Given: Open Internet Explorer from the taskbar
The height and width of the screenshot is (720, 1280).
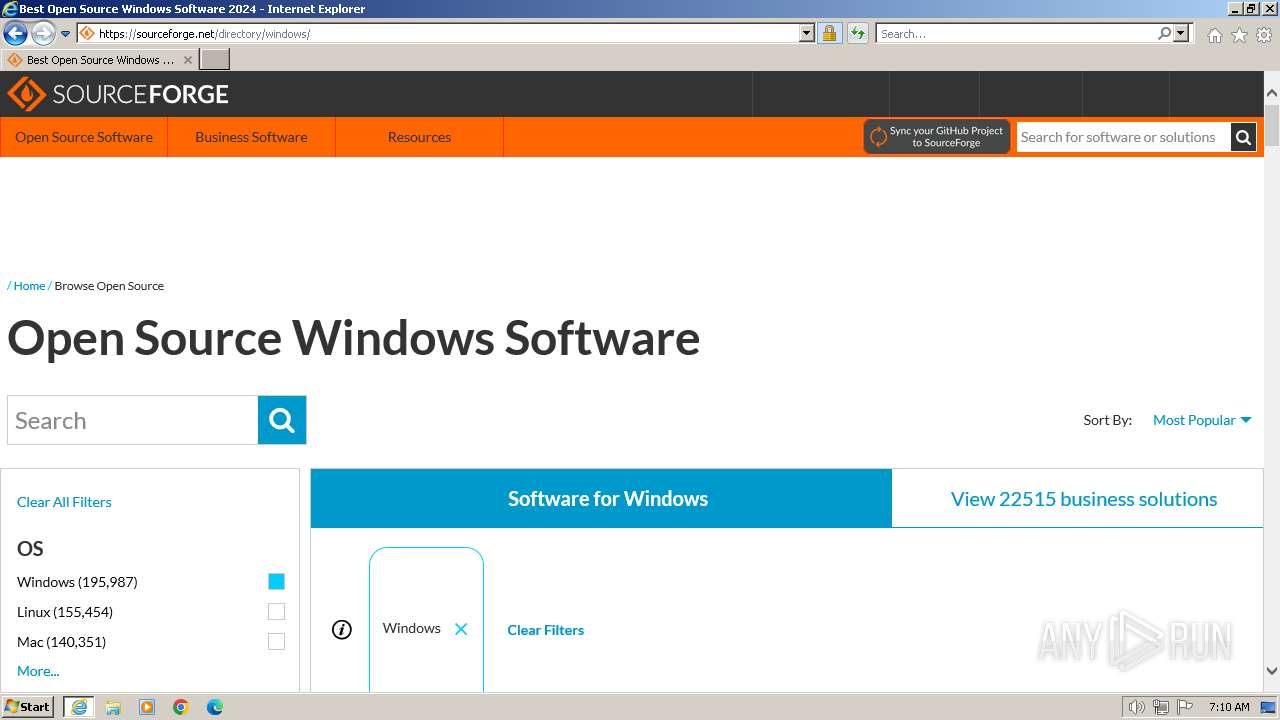Looking at the screenshot, I should click(x=79, y=707).
